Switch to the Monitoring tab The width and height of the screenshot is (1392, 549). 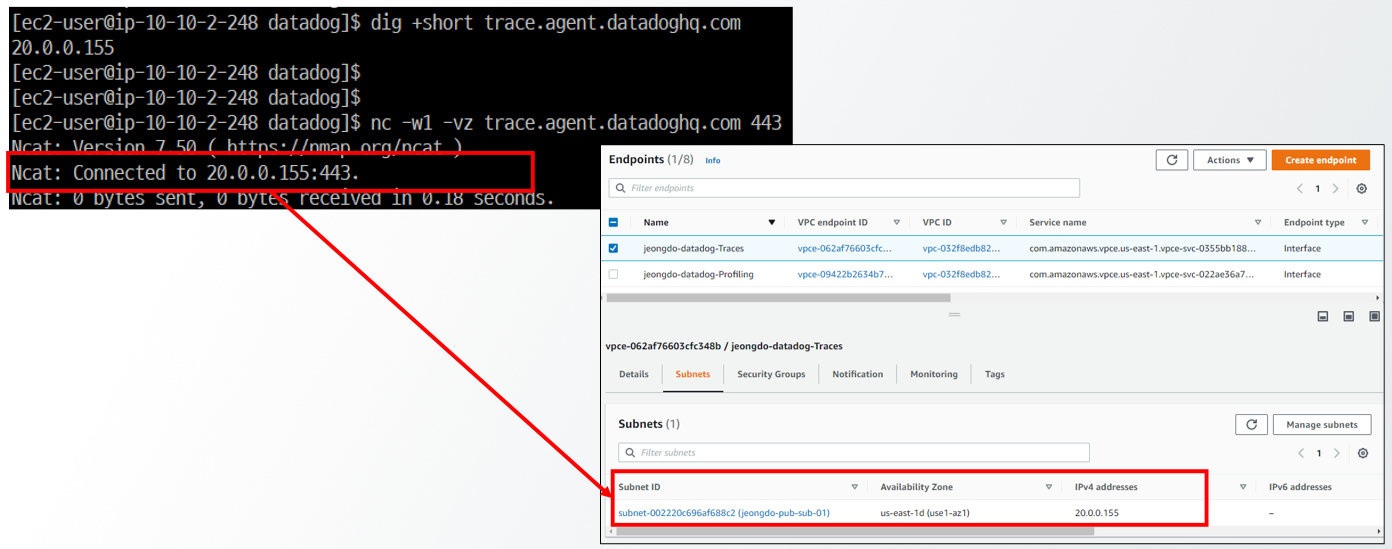(934, 374)
